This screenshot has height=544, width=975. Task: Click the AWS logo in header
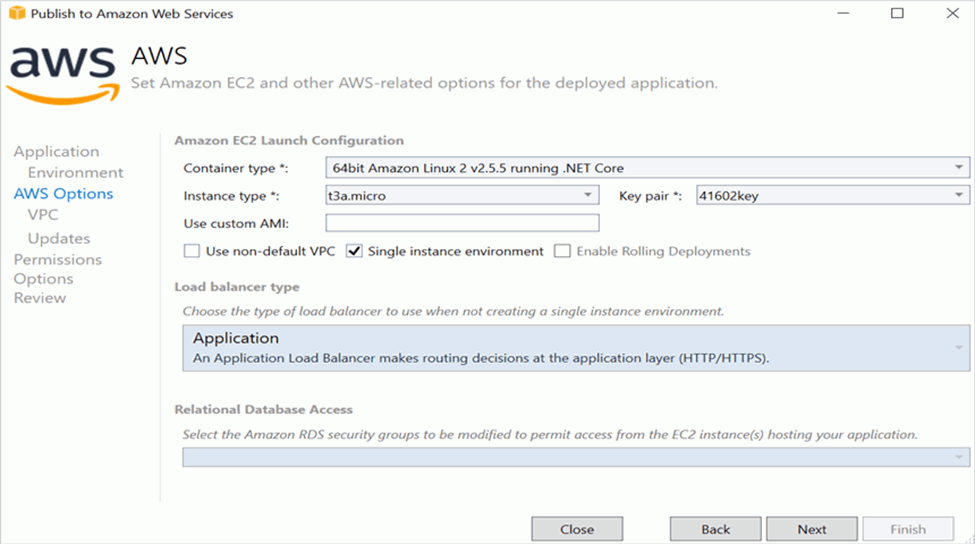tap(62, 71)
